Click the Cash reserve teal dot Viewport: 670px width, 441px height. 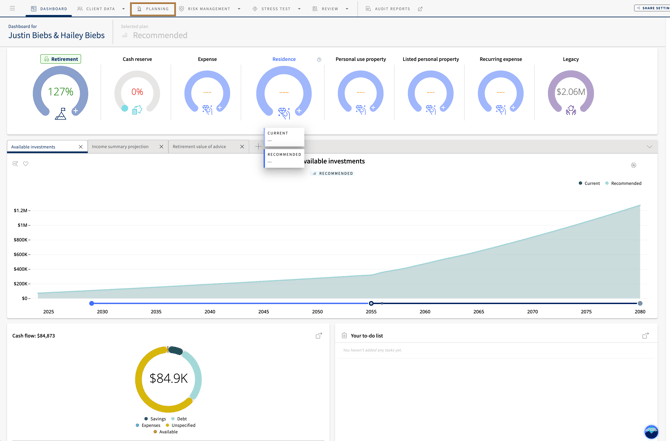click(124, 108)
